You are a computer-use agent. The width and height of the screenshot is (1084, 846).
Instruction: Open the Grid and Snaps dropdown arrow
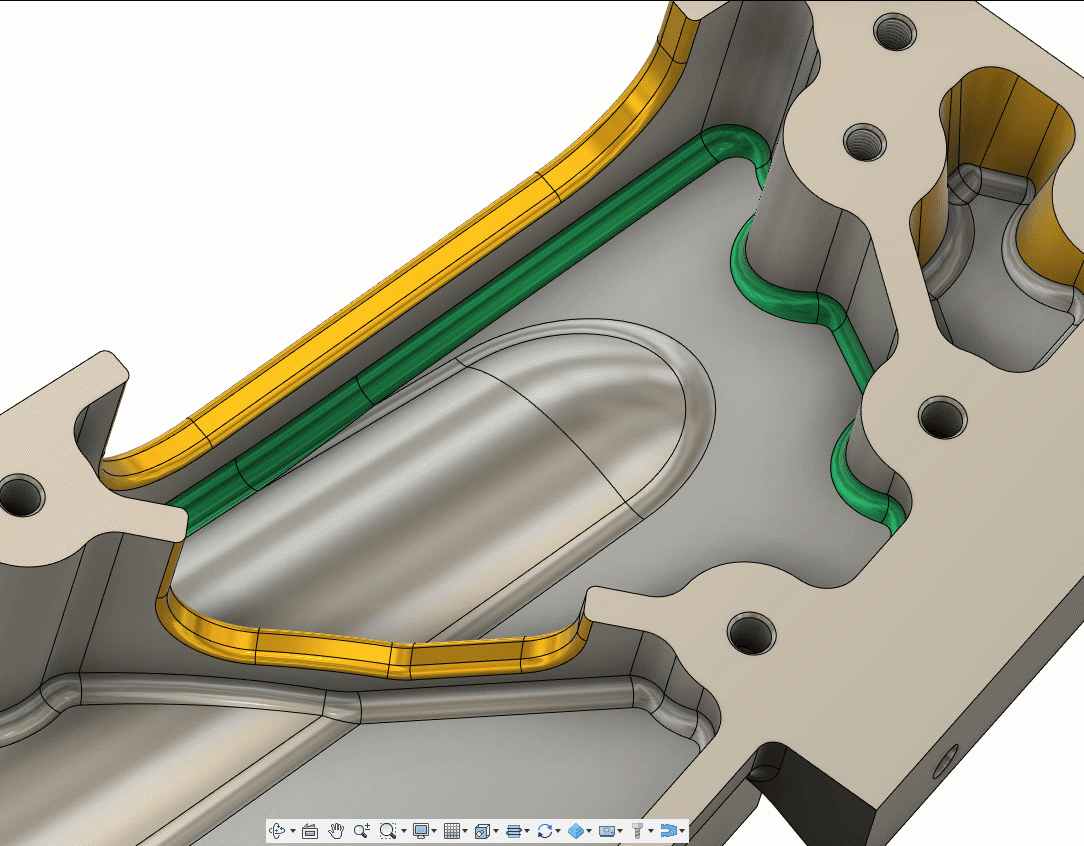pos(465,831)
